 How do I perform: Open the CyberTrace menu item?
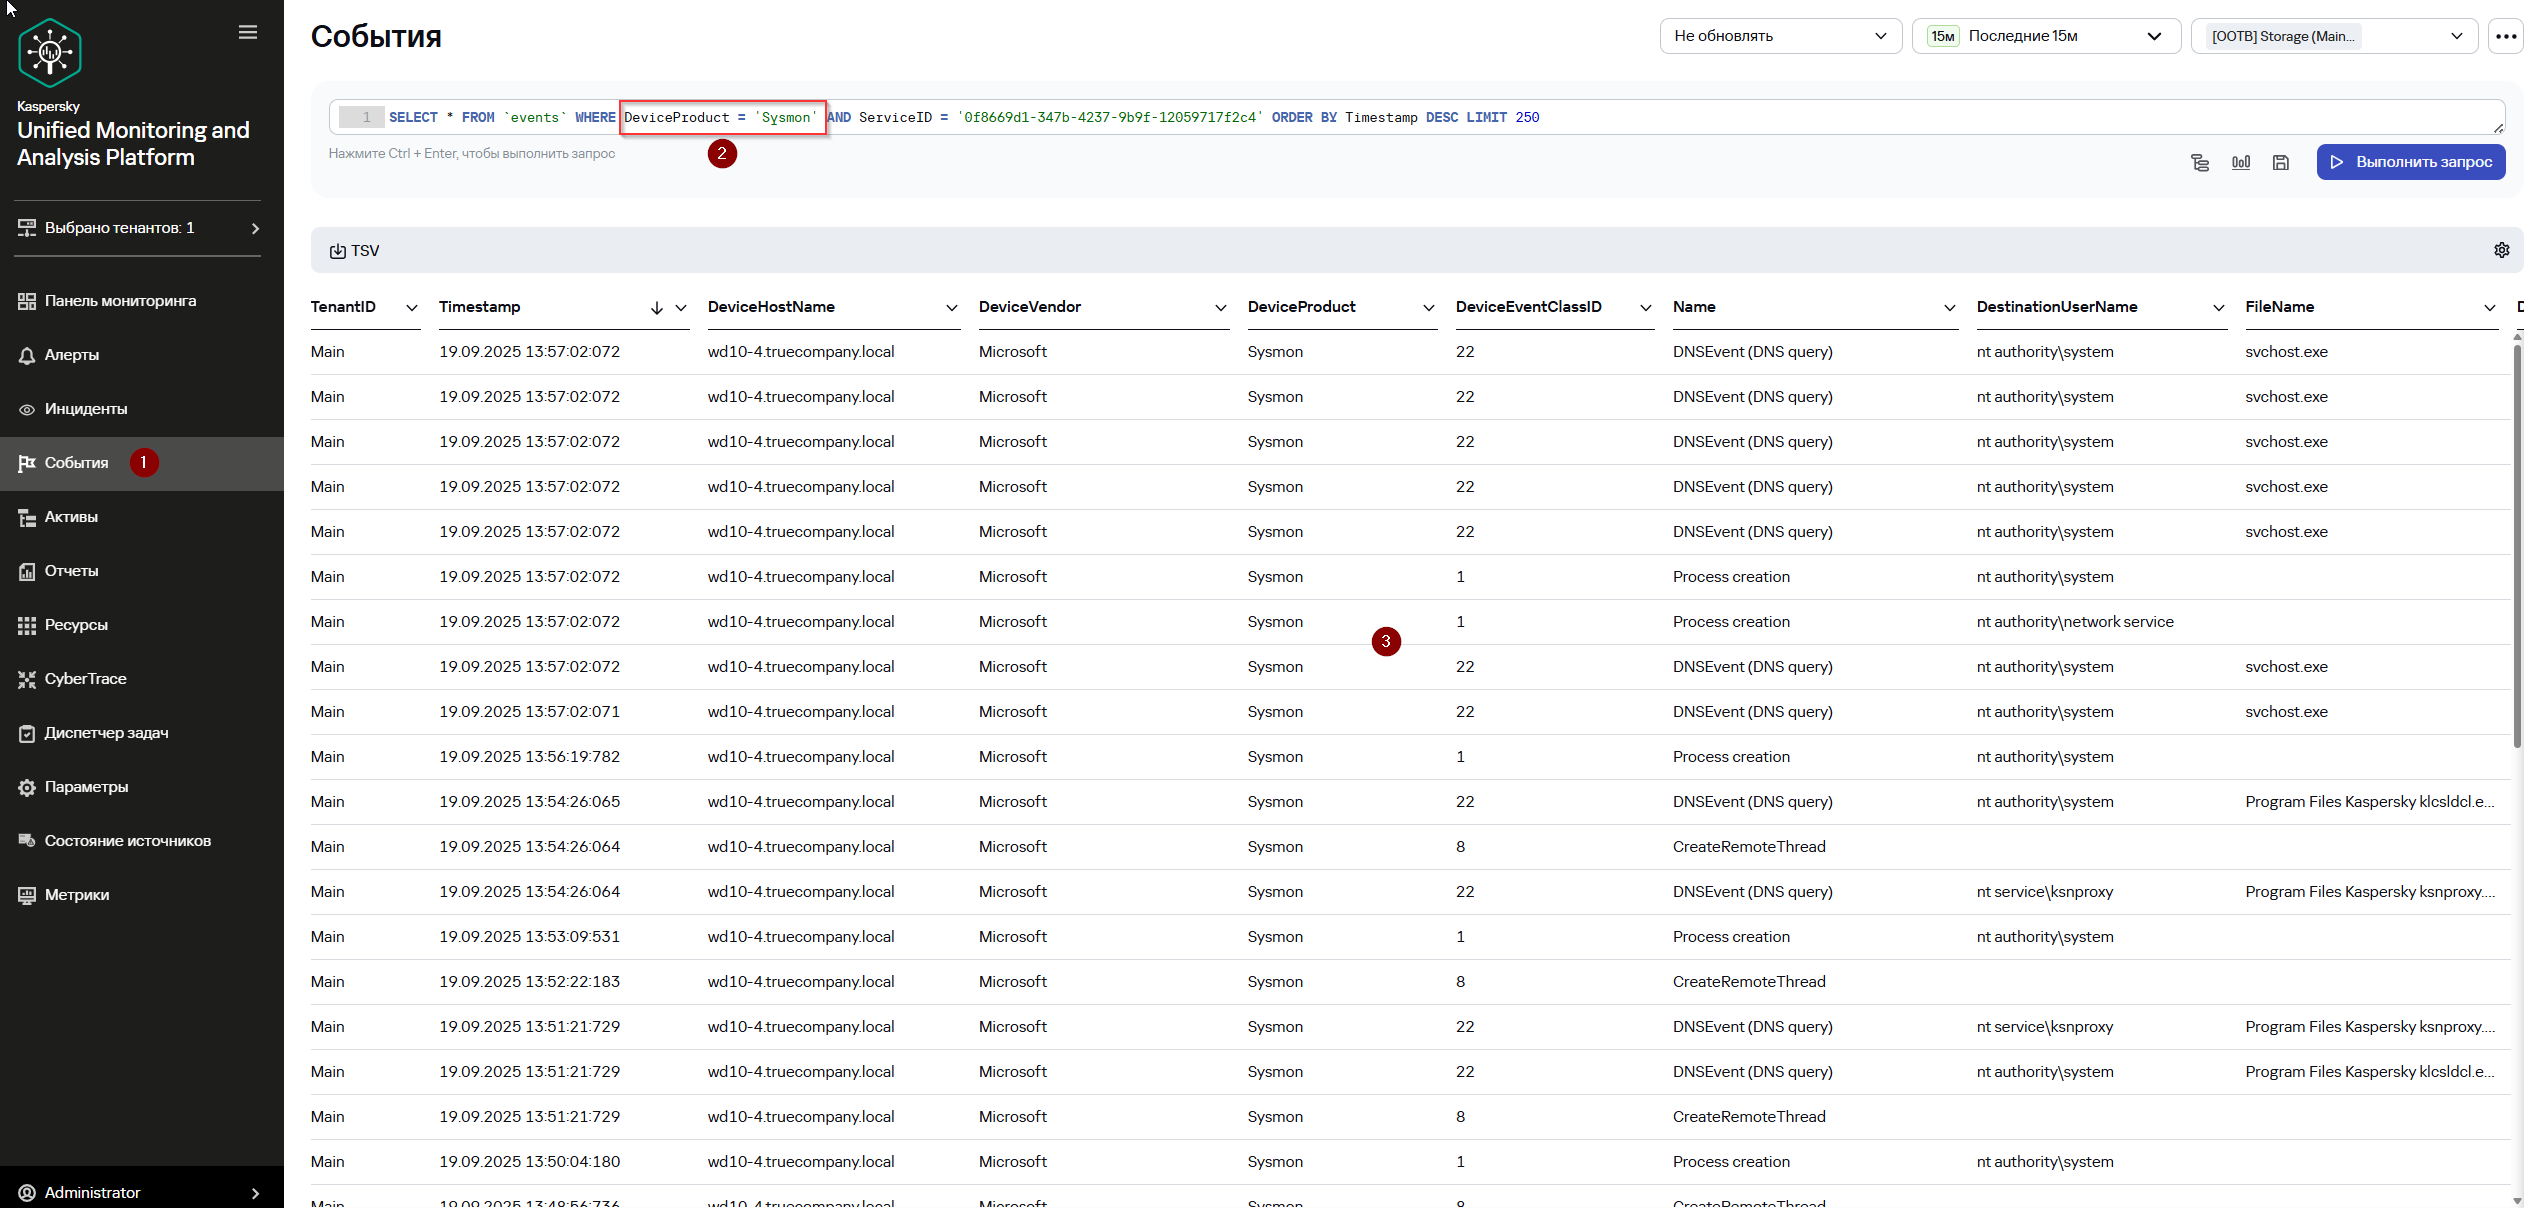(85, 679)
